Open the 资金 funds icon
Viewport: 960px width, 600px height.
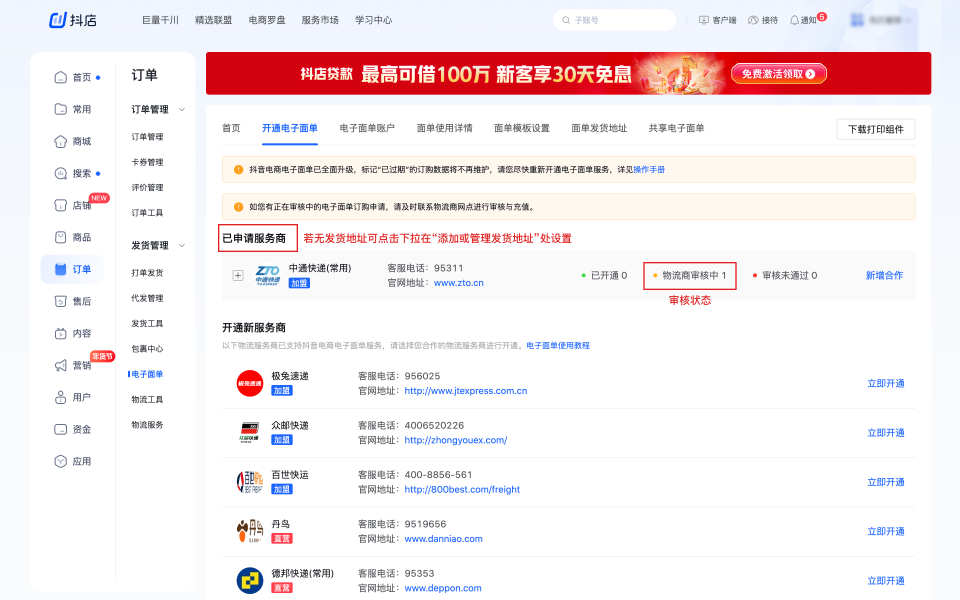61,429
